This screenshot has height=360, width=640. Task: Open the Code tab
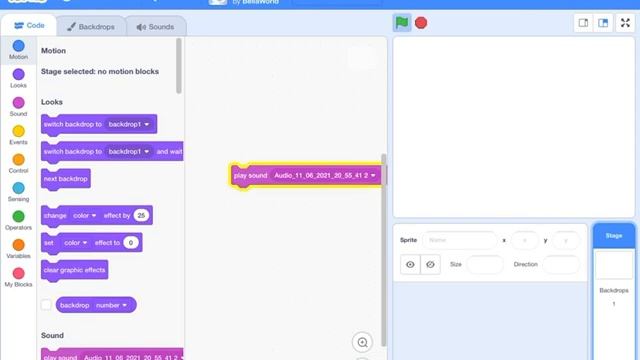pos(29,25)
